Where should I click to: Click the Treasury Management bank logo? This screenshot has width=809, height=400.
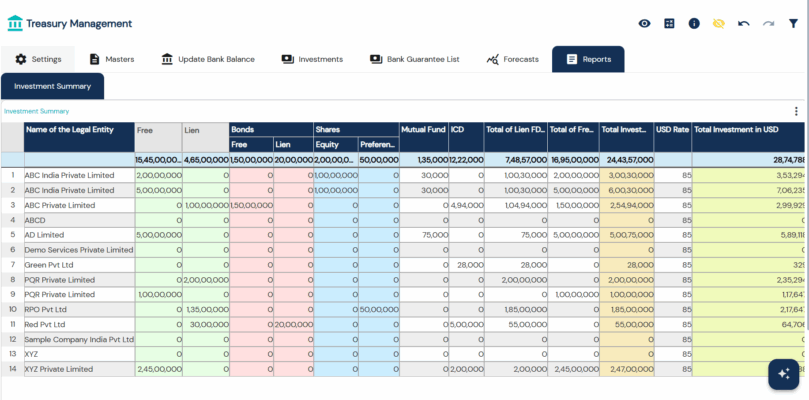click(x=14, y=23)
